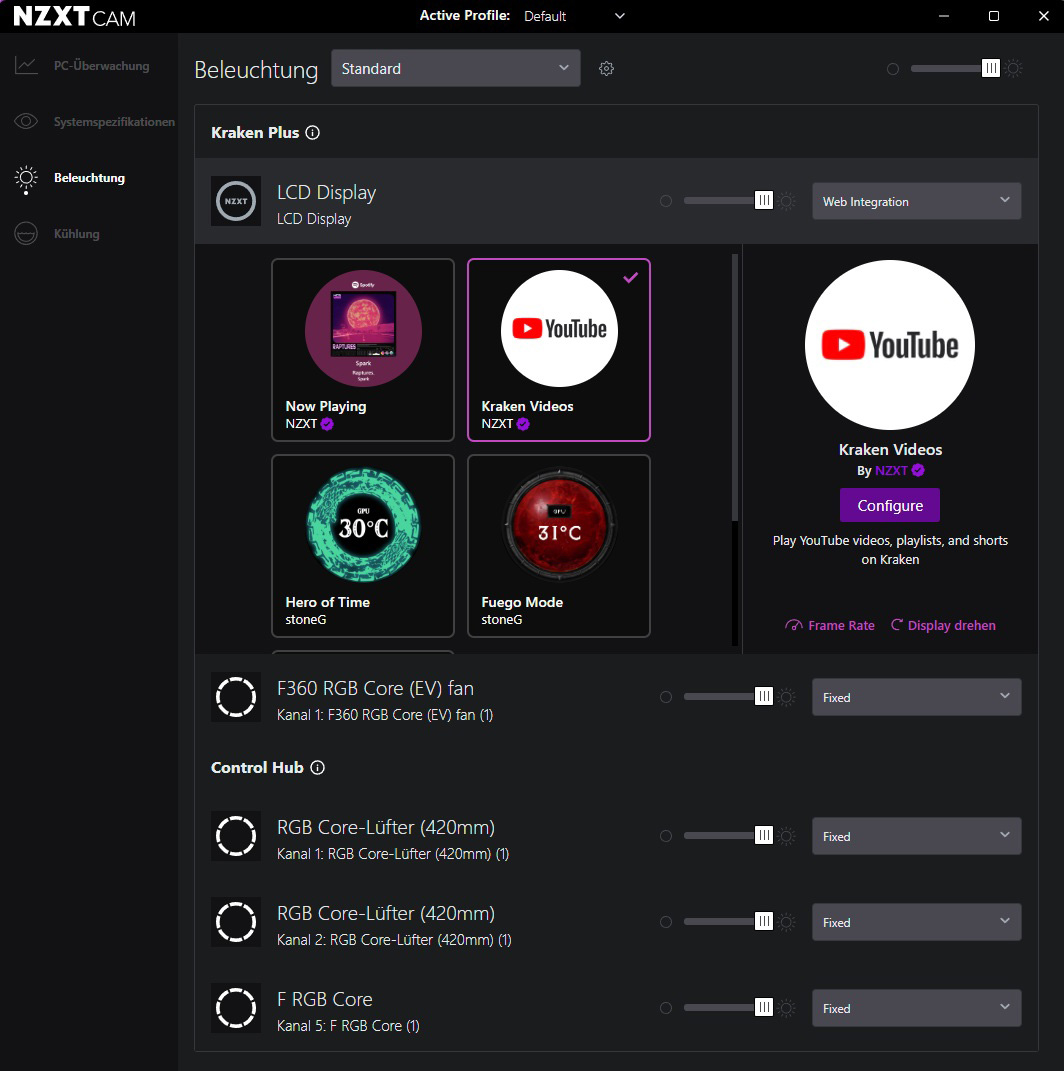Minimize the NZXT CAM window
The height and width of the screenshot is (1071, 1064).
[x=944, y=16]
